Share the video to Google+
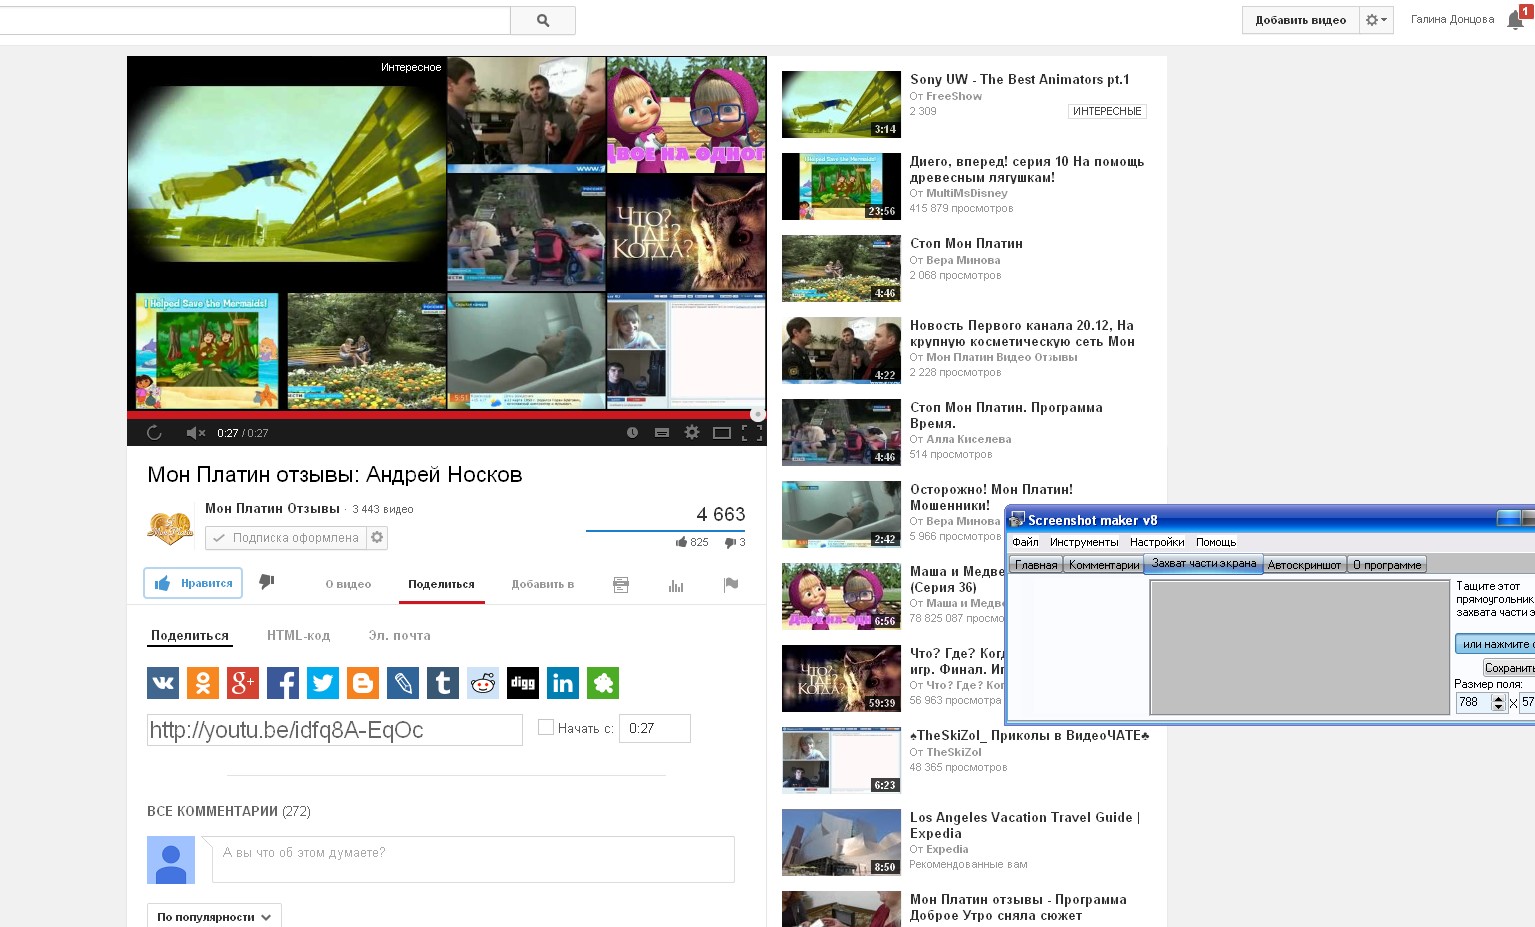The height and width of the screenshot is (927, 1535). [x=243, y=683]
